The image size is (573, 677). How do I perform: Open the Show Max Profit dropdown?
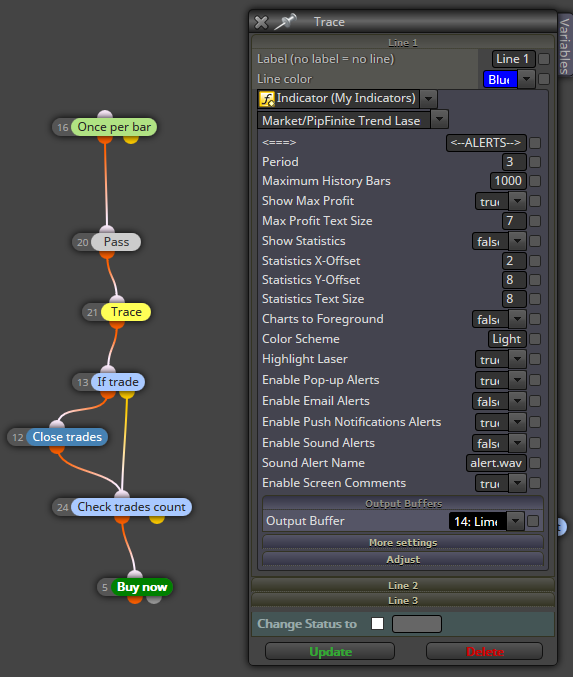tap(517, 201)
